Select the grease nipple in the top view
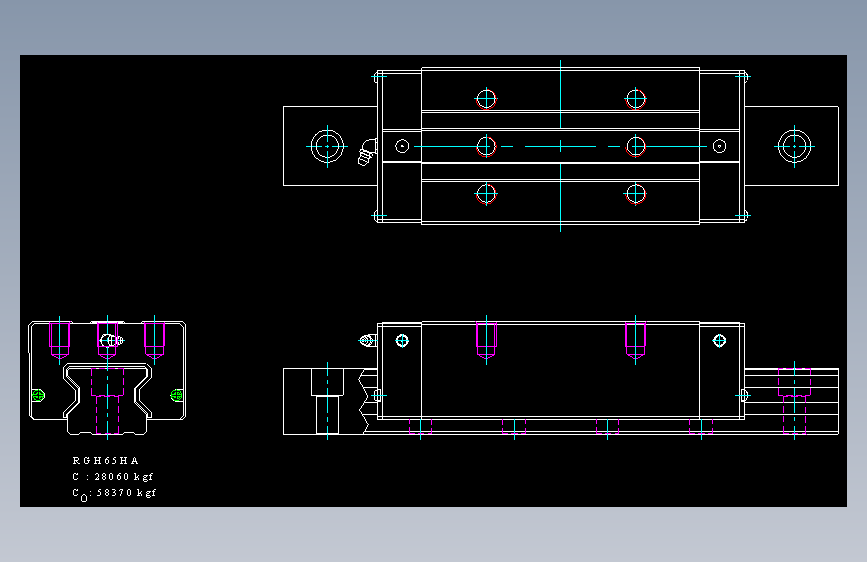This screenshot has width=867, height=562. click(367, 152)
